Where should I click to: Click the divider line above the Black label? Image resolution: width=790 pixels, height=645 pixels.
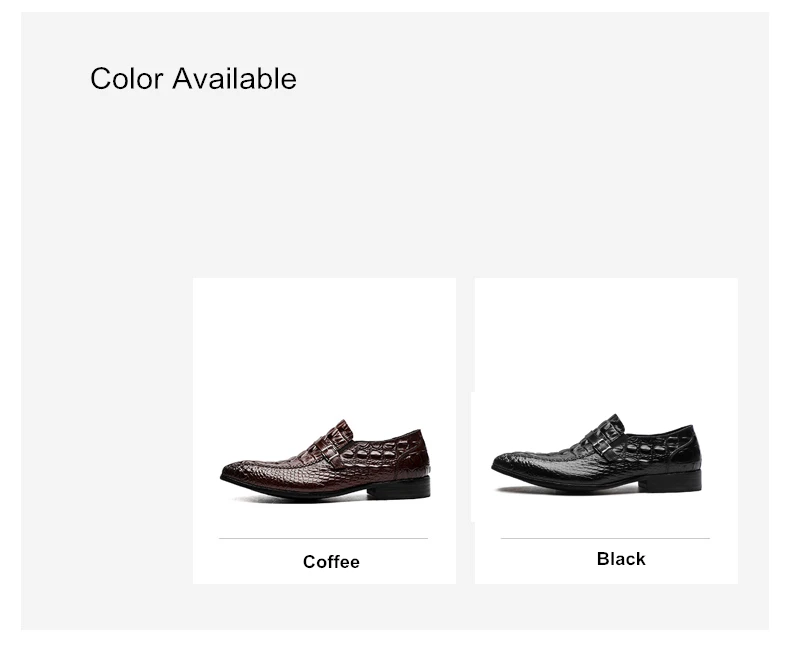[x=605, y=538]
